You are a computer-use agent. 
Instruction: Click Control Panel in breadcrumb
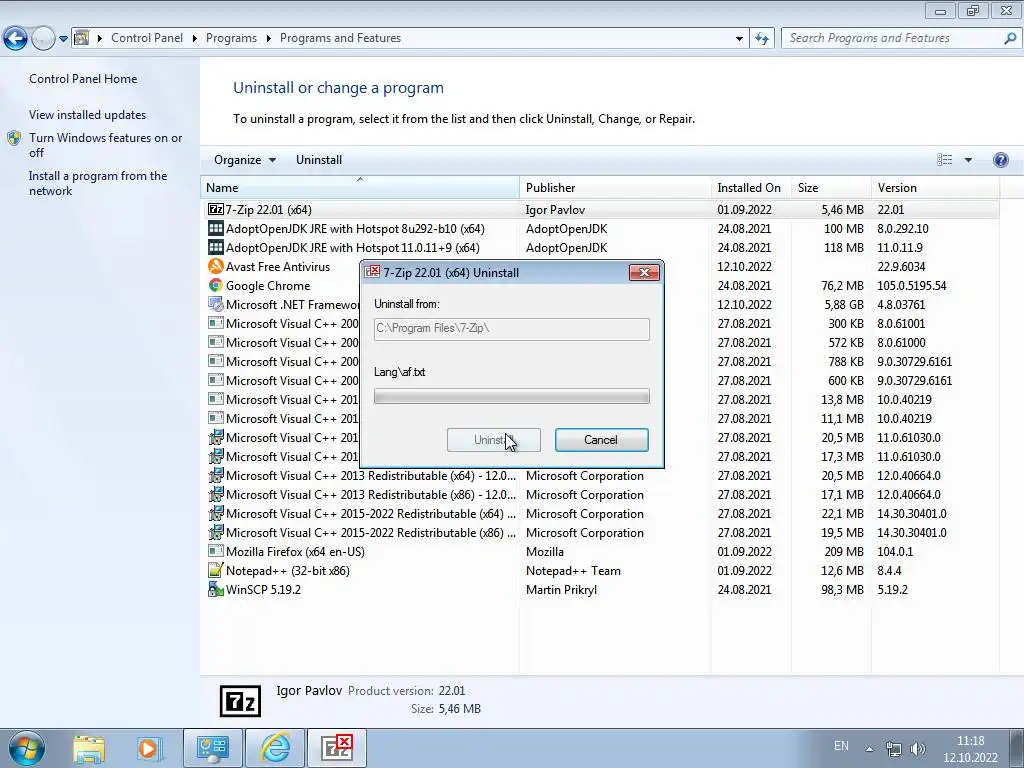pos(147,38)
